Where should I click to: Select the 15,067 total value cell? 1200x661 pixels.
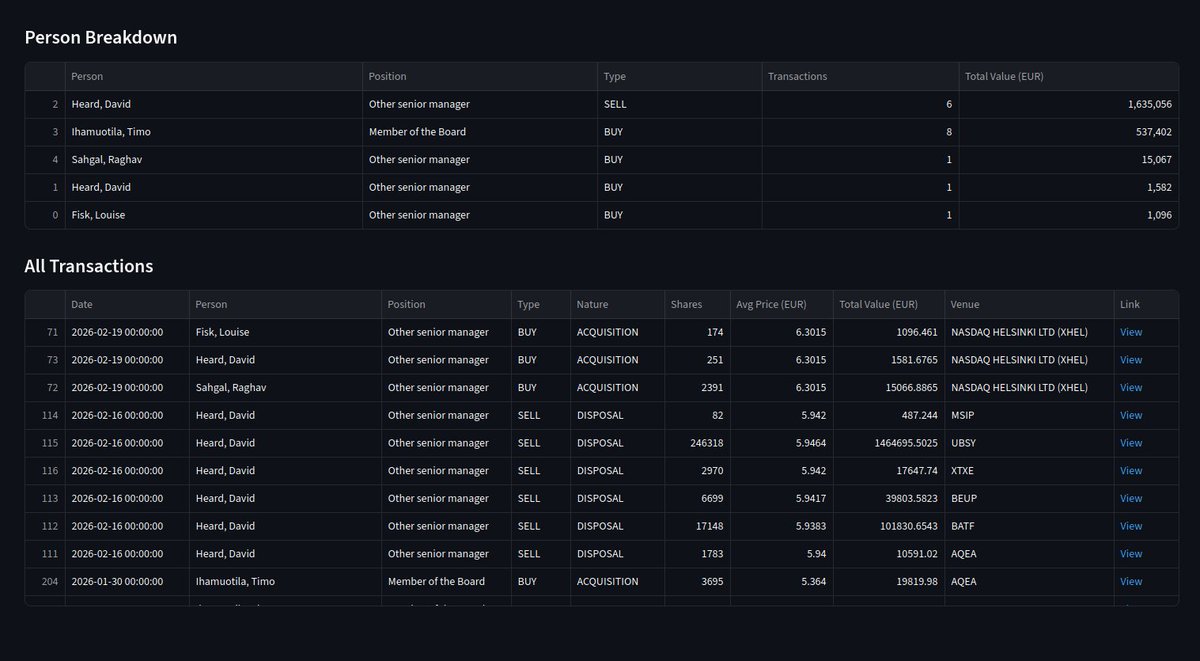1068,160
